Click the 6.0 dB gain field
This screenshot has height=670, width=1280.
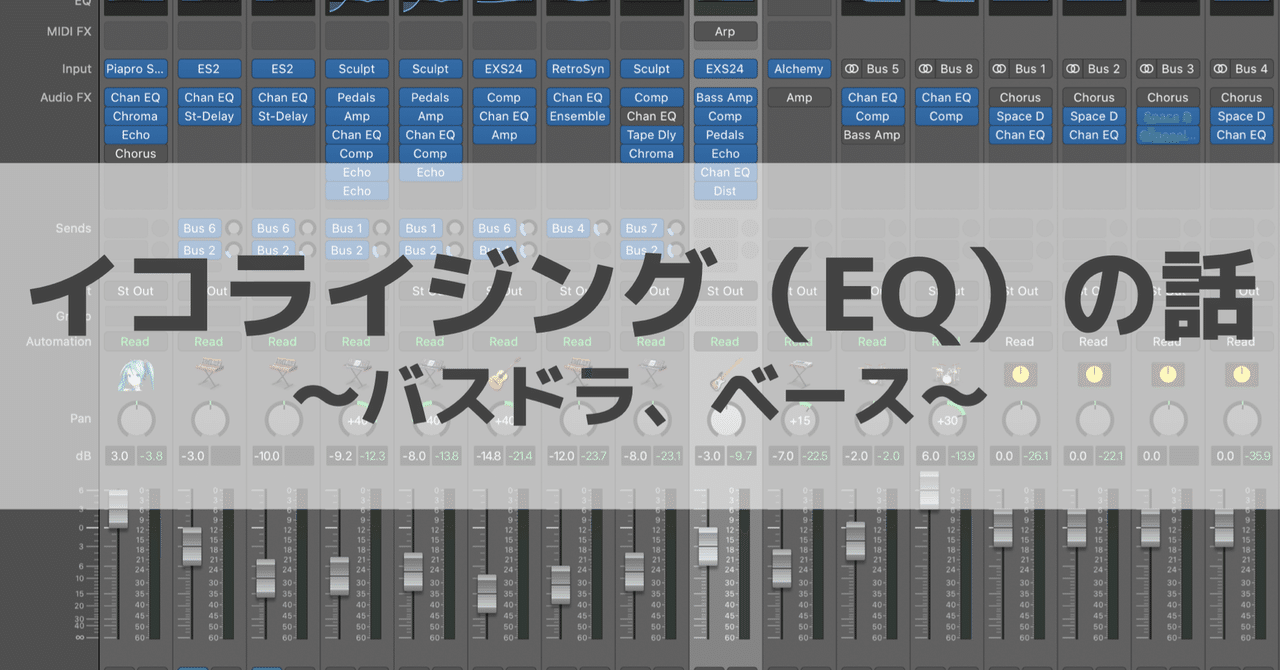click(x=929, y=456)
